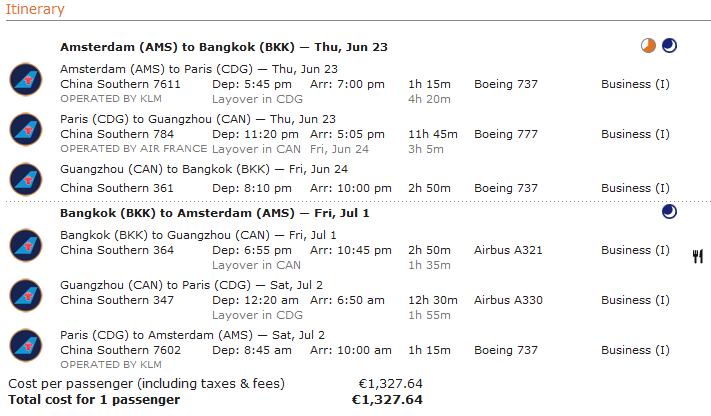Click the meal icon on the Bangkok–Guangzhou flight
The image size is (711, 416).
tap(698, 257)
